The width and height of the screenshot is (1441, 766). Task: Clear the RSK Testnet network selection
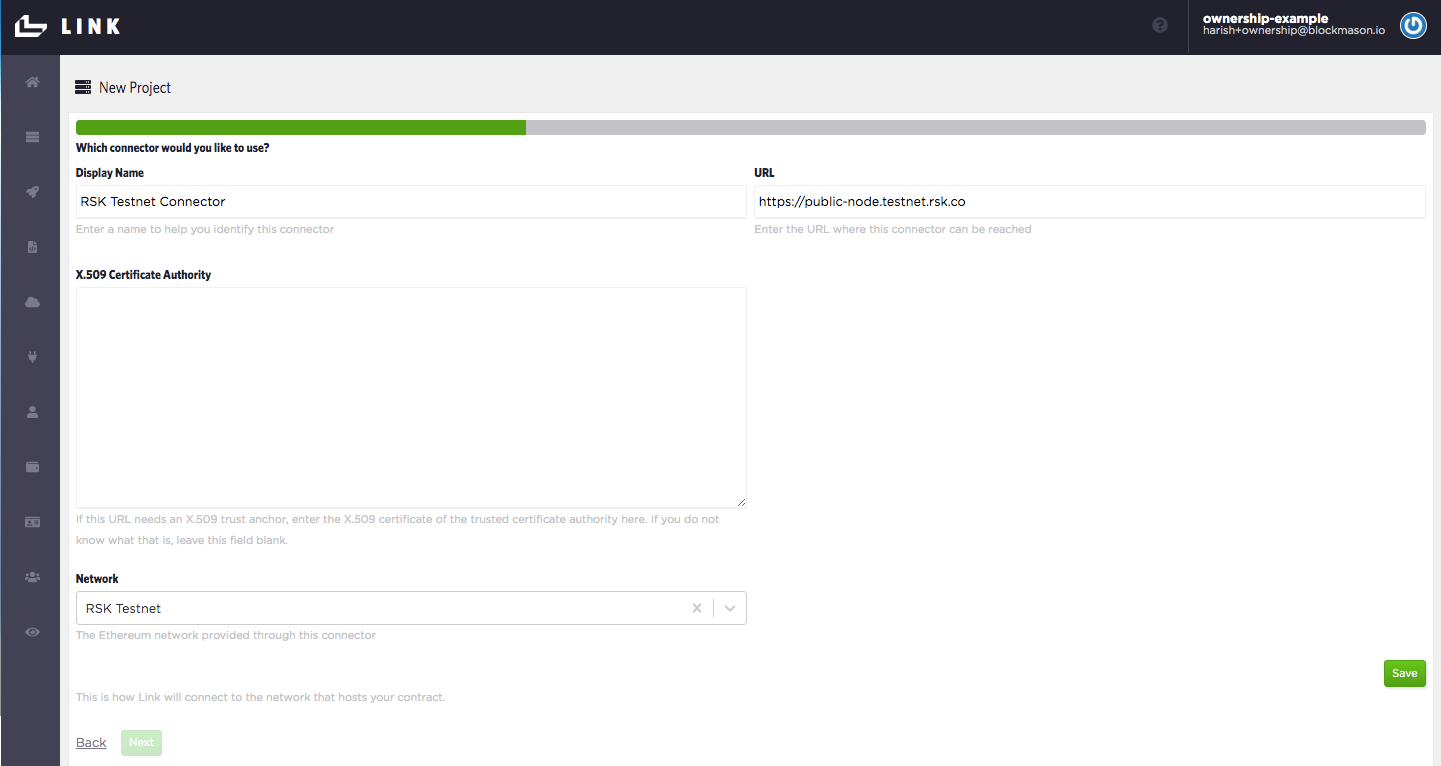coord(697,608)
